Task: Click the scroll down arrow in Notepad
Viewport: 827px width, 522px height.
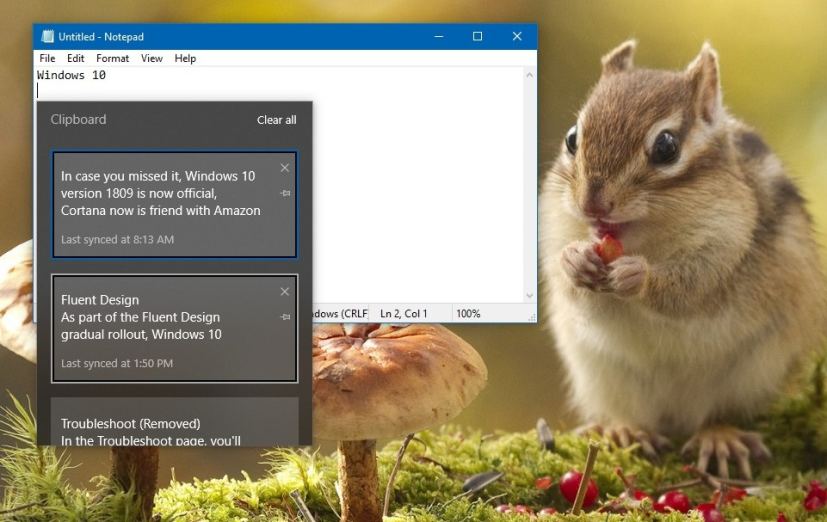Action: click(530, 296)
